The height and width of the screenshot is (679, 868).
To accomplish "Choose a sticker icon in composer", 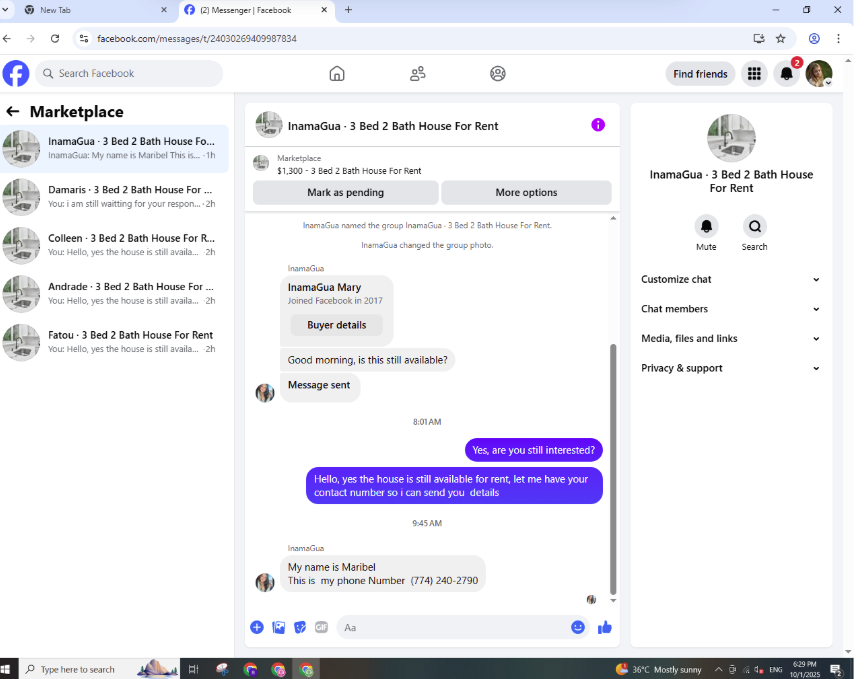I will [x=300, y=627].
